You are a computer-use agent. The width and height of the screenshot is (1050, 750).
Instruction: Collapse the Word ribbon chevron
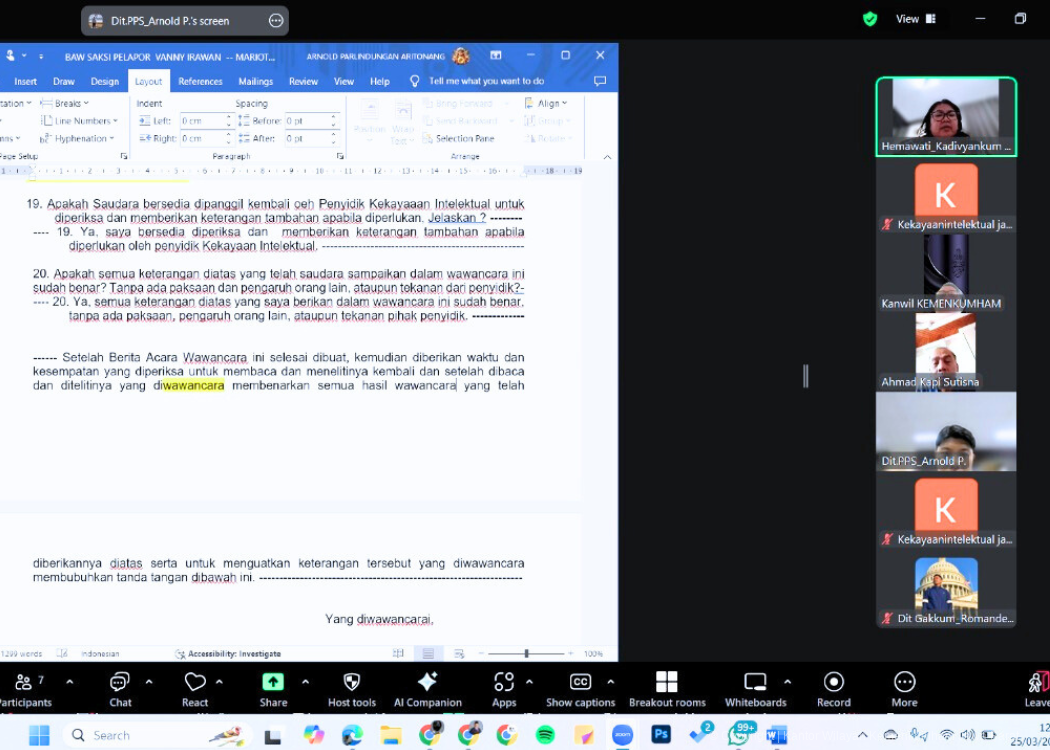tap(607, 157)
